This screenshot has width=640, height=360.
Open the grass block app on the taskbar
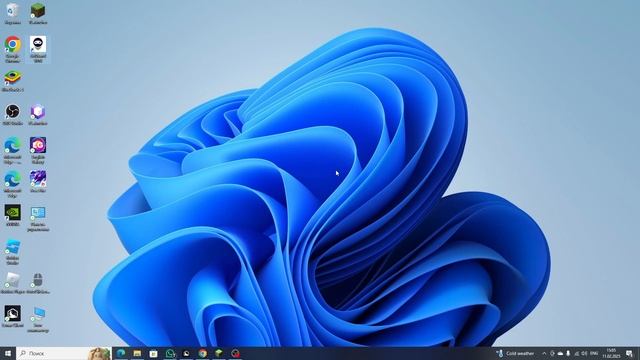[x=219, y=353]
